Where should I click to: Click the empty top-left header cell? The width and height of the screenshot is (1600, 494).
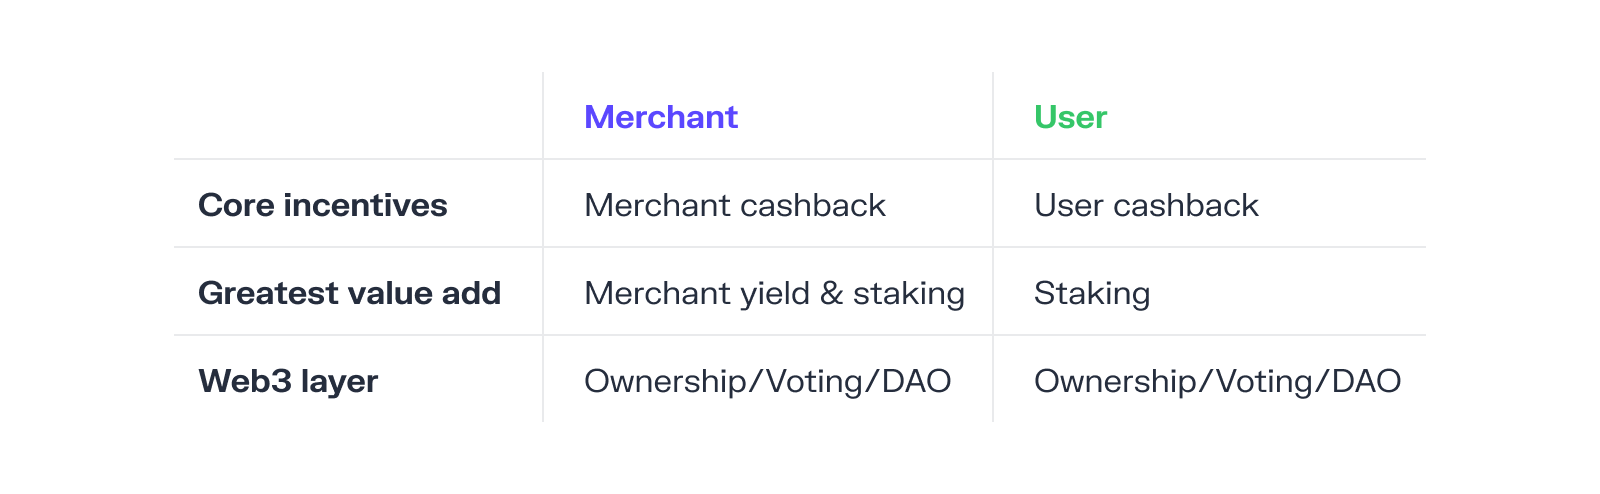coord(358,115)
